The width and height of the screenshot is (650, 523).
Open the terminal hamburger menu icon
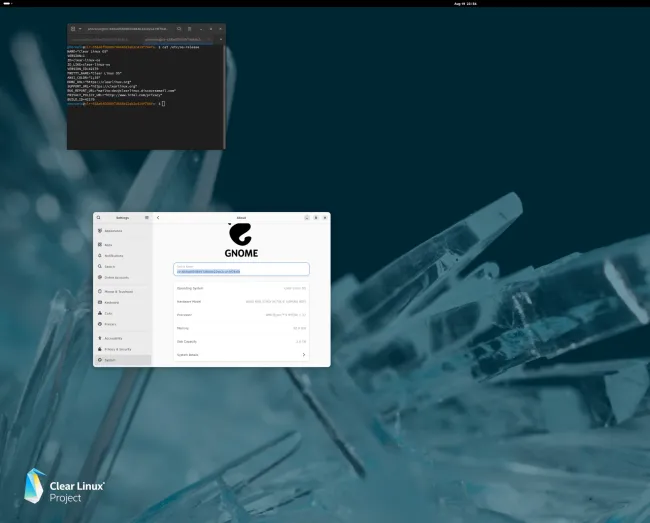click(x=191, y=30)
